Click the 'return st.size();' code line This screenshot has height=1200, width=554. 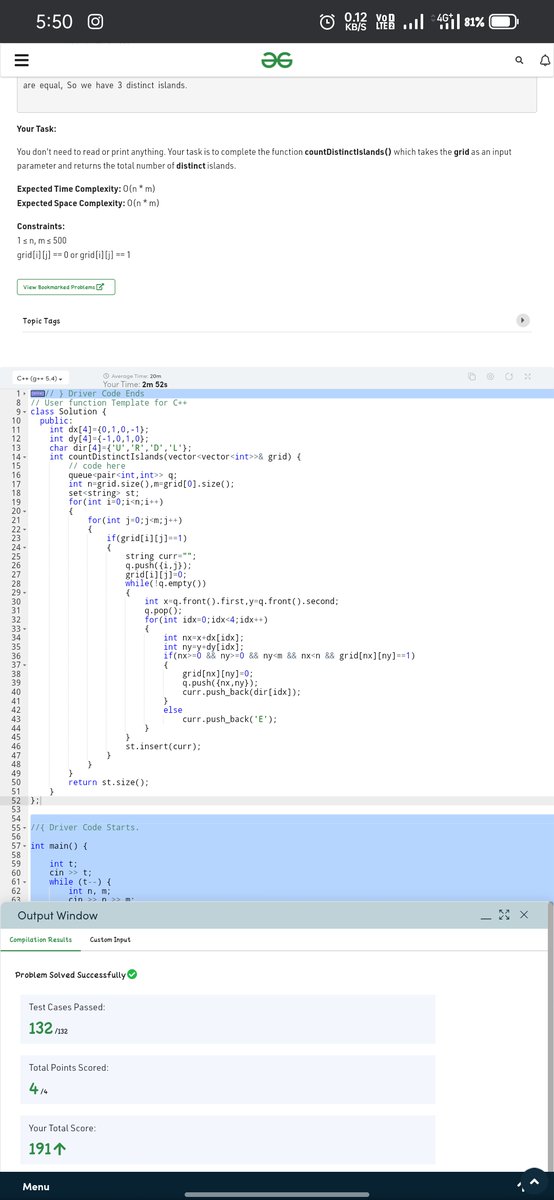pyautogui.click(x=108, y=782)
